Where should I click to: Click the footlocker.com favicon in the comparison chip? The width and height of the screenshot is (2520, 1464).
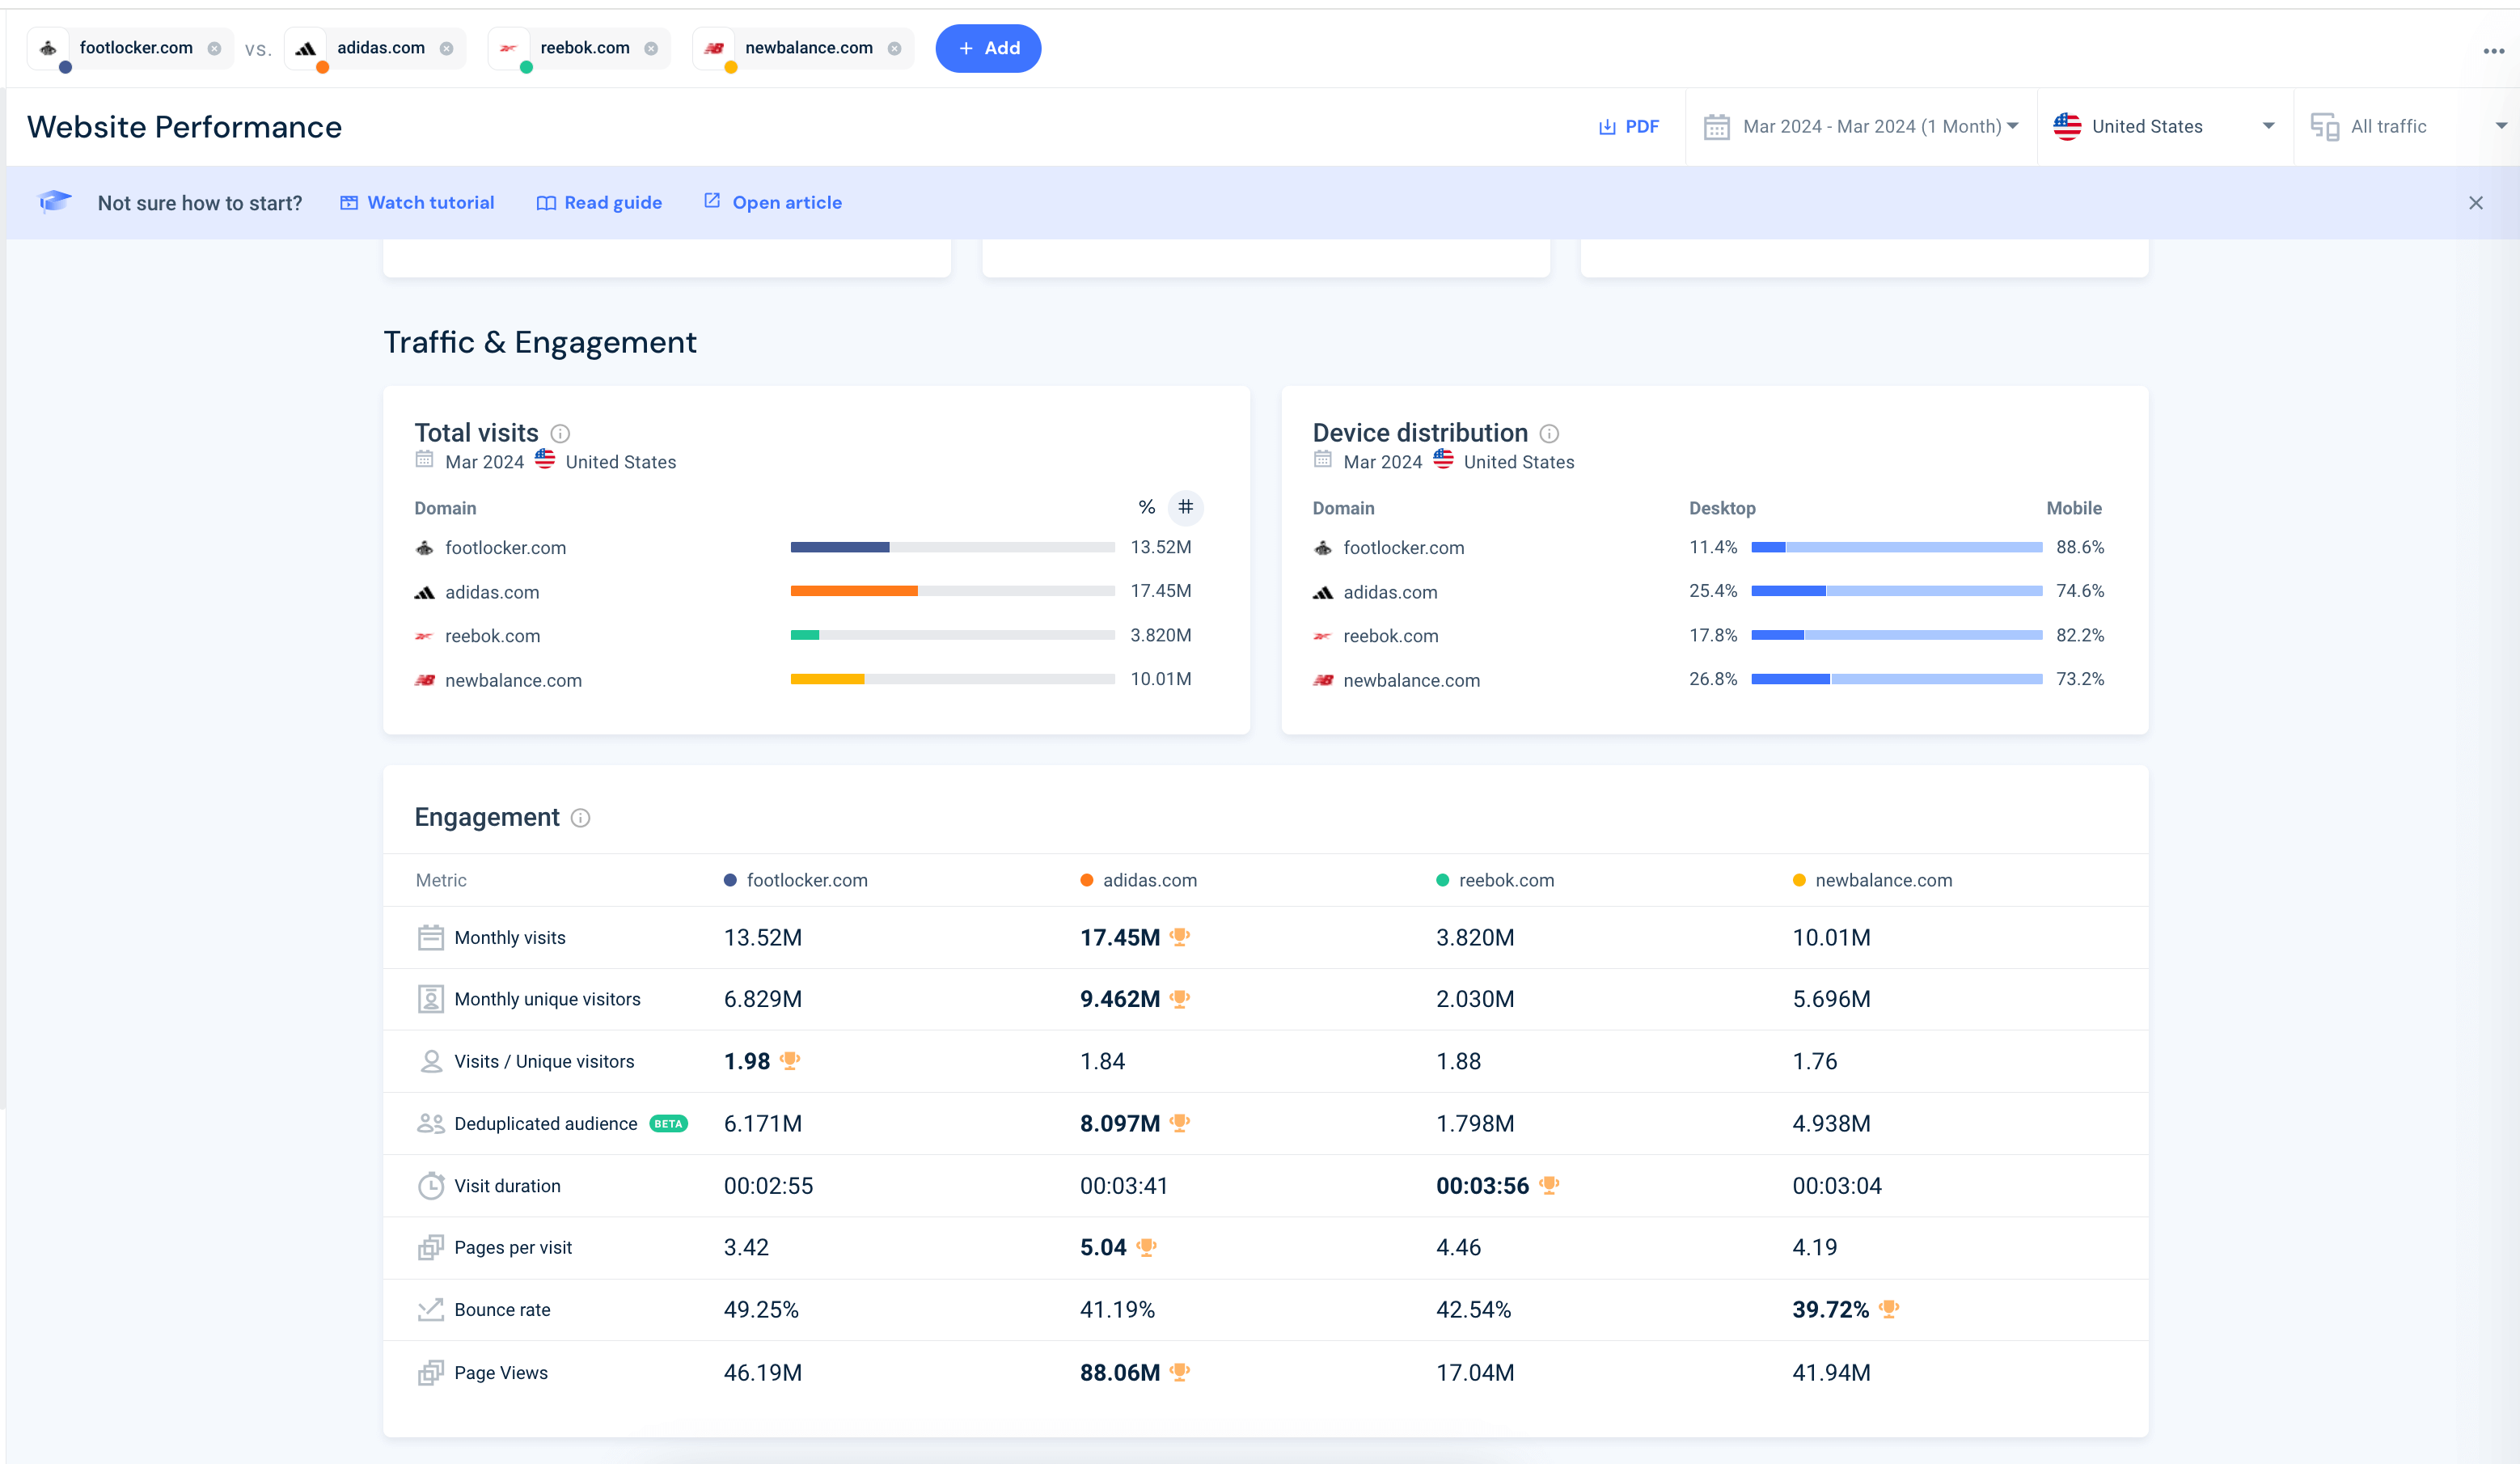[47, 48]
